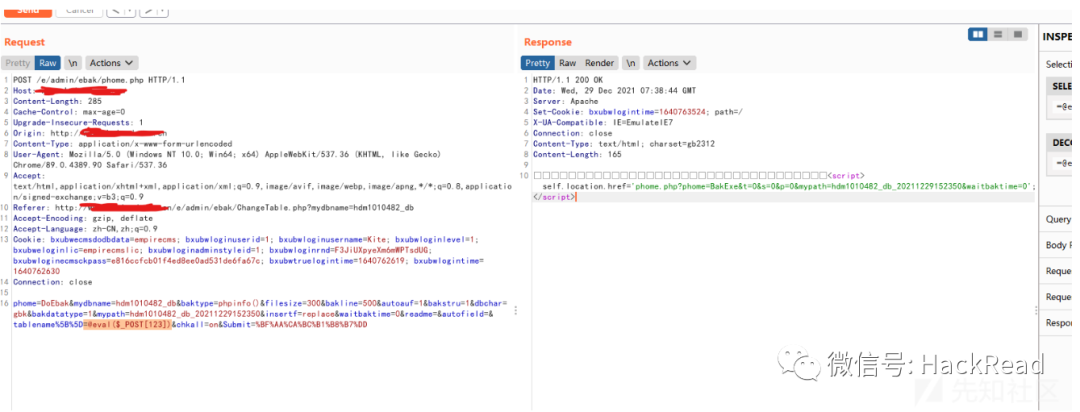Screen dimensions: 1080x412
Task: Click the request Connection: close line 14
Action: click(52, 282)
